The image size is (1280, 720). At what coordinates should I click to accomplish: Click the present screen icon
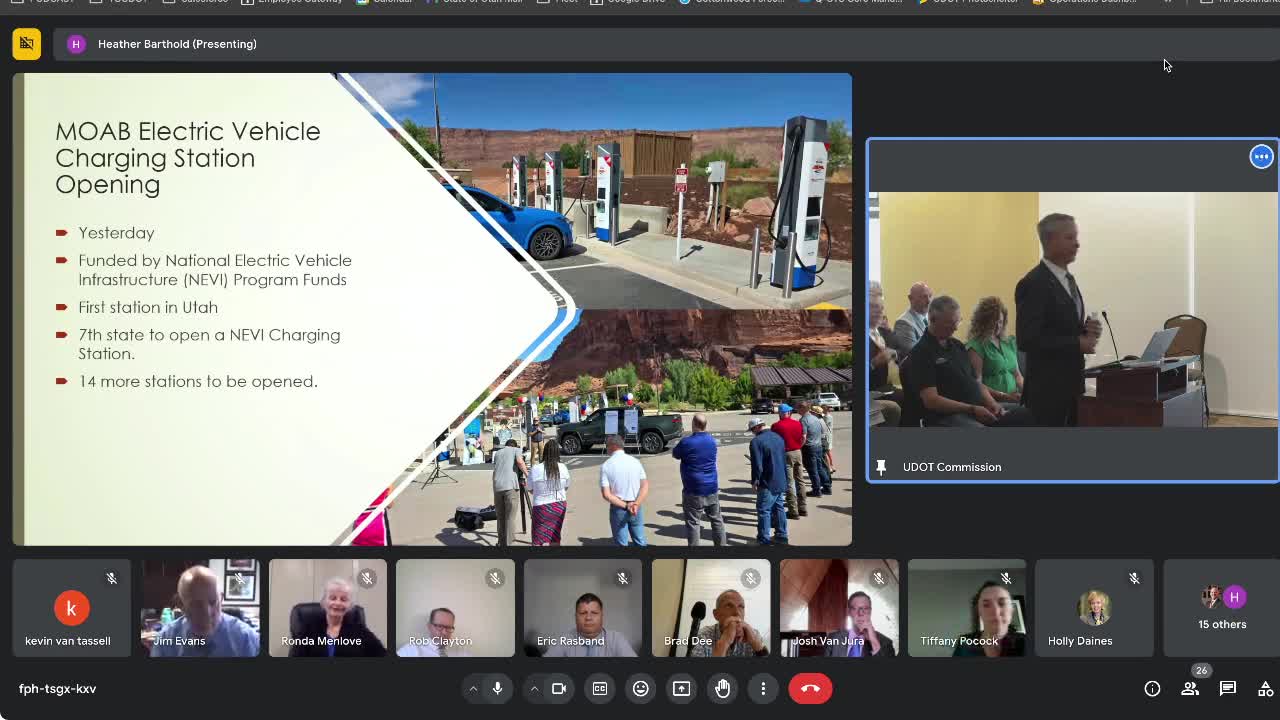682,688
